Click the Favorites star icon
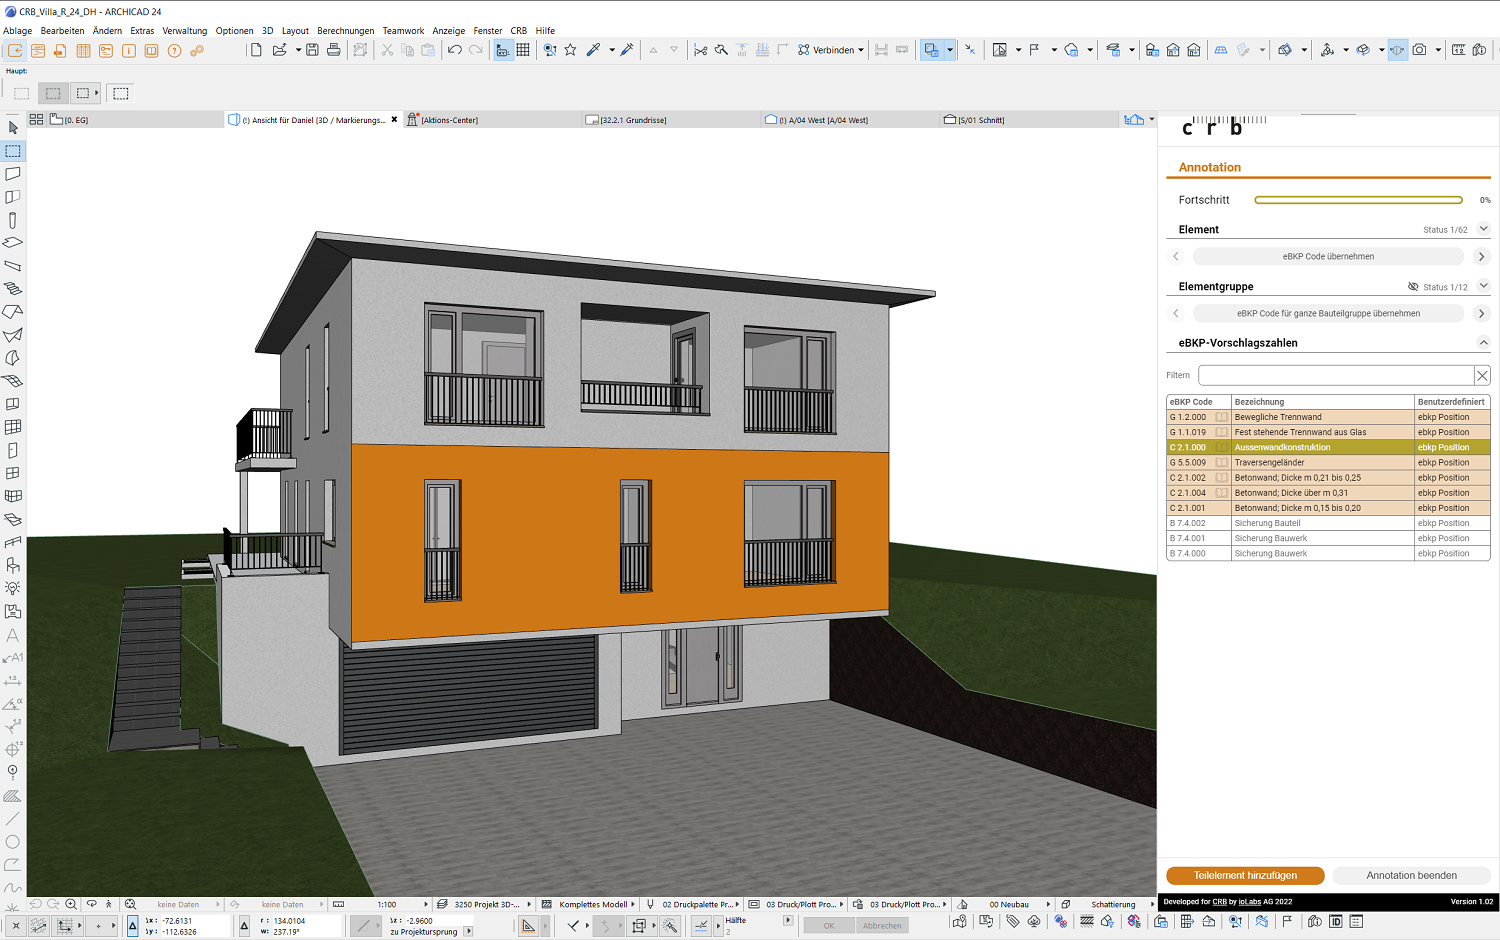 570,50
